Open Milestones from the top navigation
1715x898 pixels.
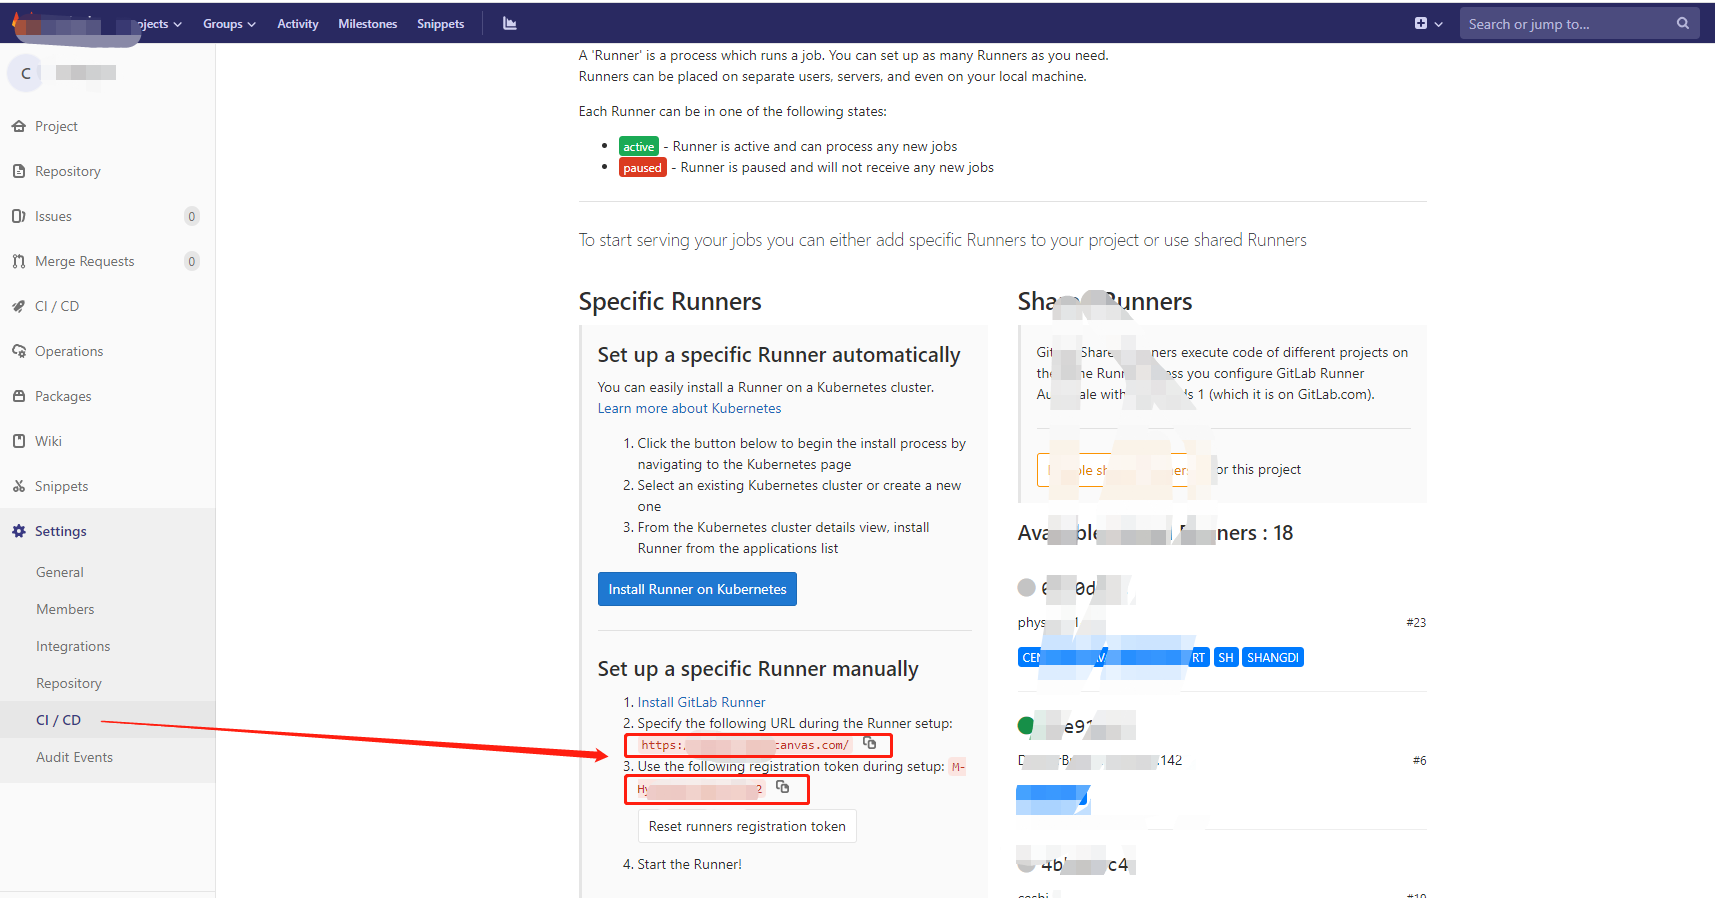pyautogui.click(x=368, y=23)
